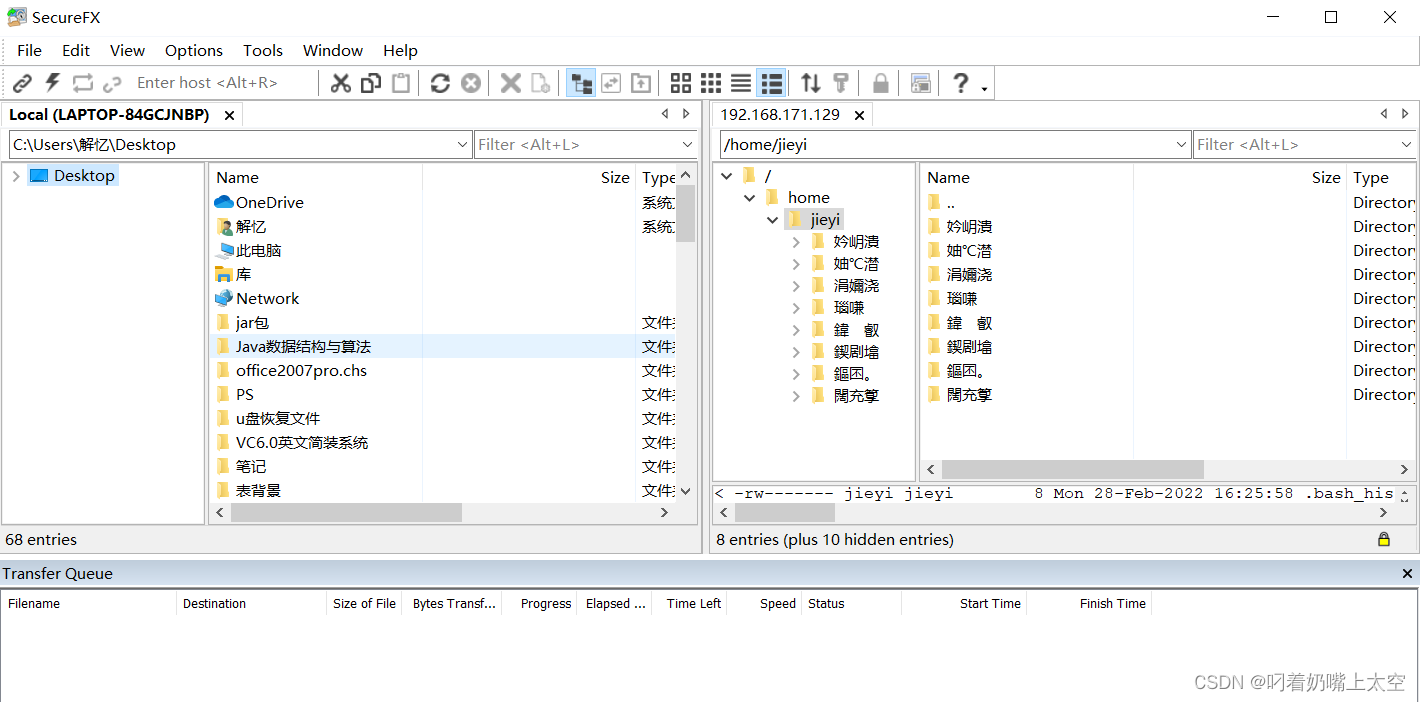Click the Reconnect loop icon
This screenshot has width=1420, height=702.
coord(82,83)
